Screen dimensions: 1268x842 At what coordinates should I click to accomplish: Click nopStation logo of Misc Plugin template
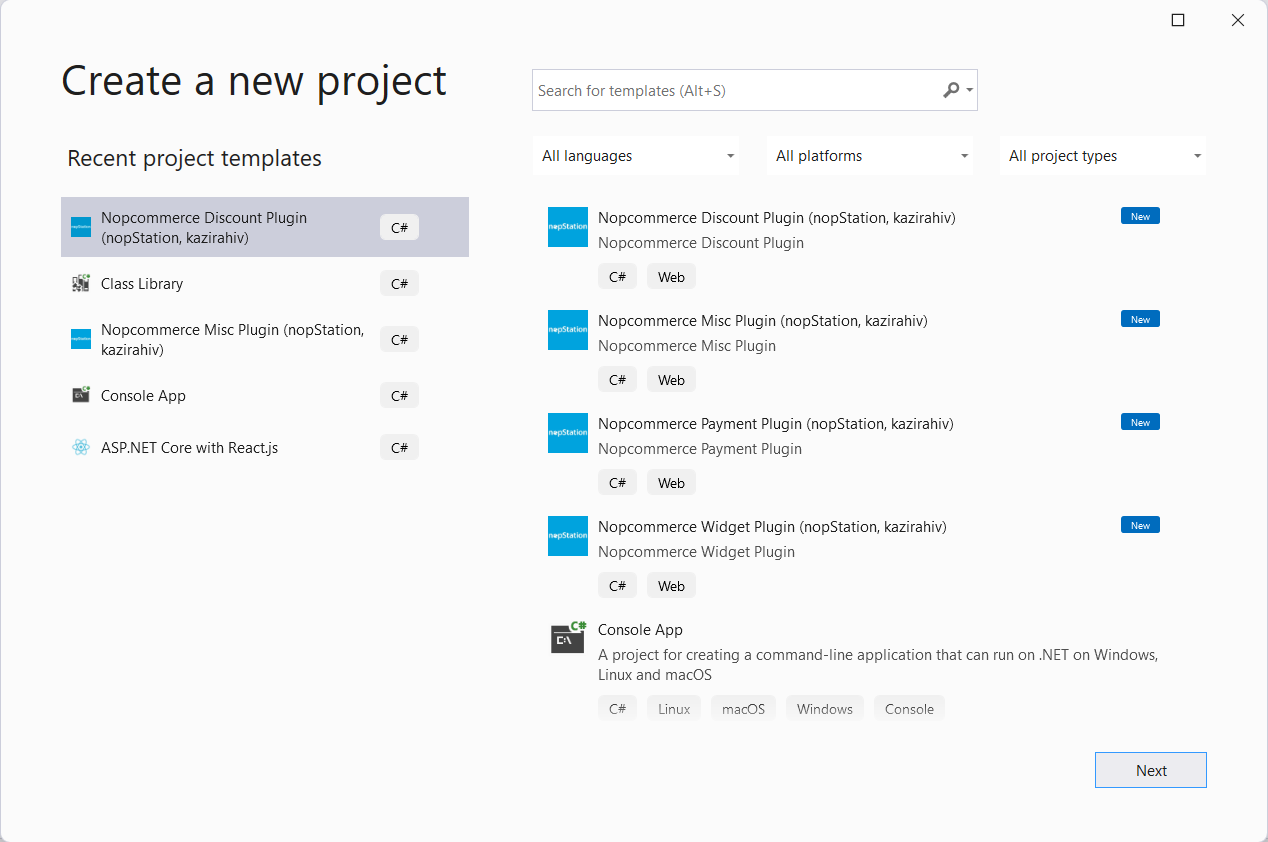pyautogui.click(x=568, y=330)
